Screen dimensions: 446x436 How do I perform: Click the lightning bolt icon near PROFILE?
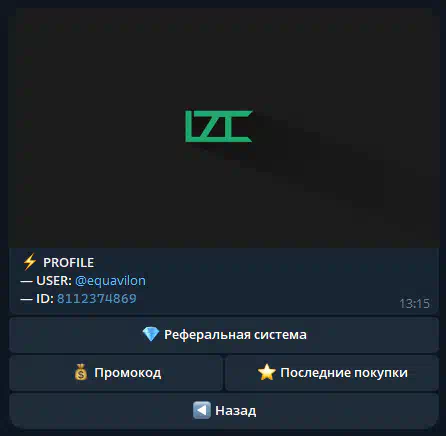pos(30,262)
